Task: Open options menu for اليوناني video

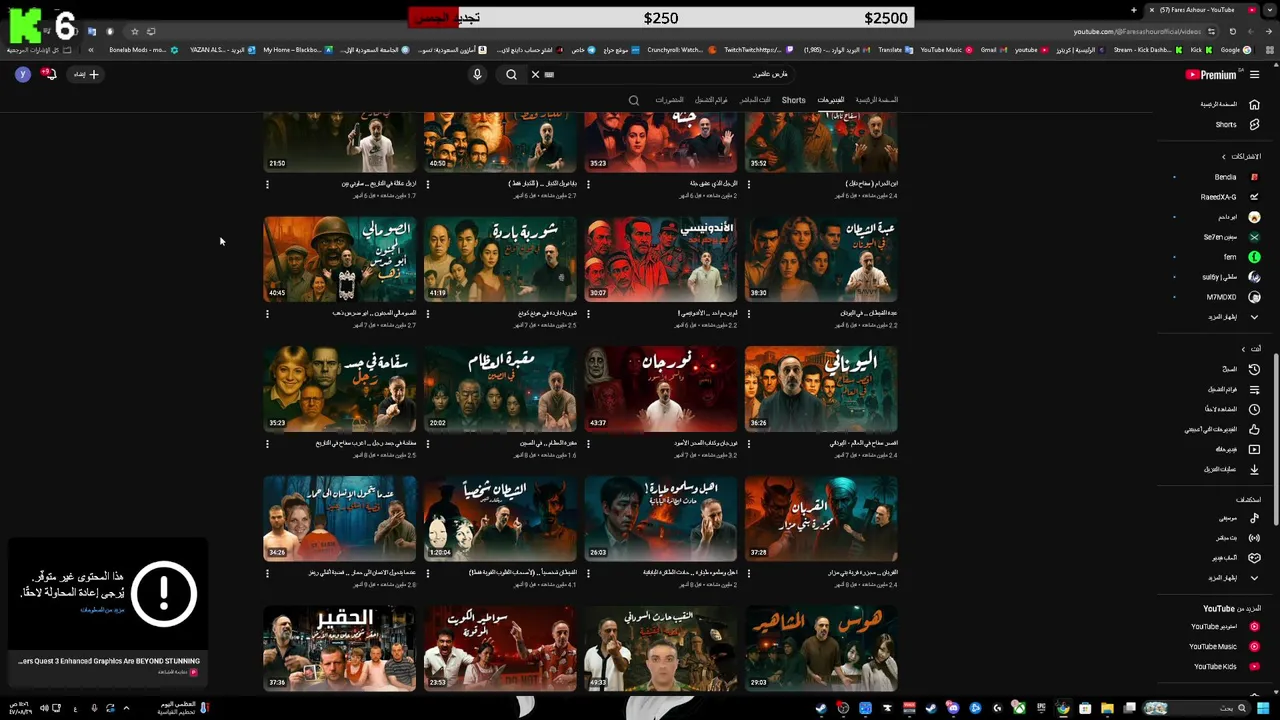Action: (748, 444)
